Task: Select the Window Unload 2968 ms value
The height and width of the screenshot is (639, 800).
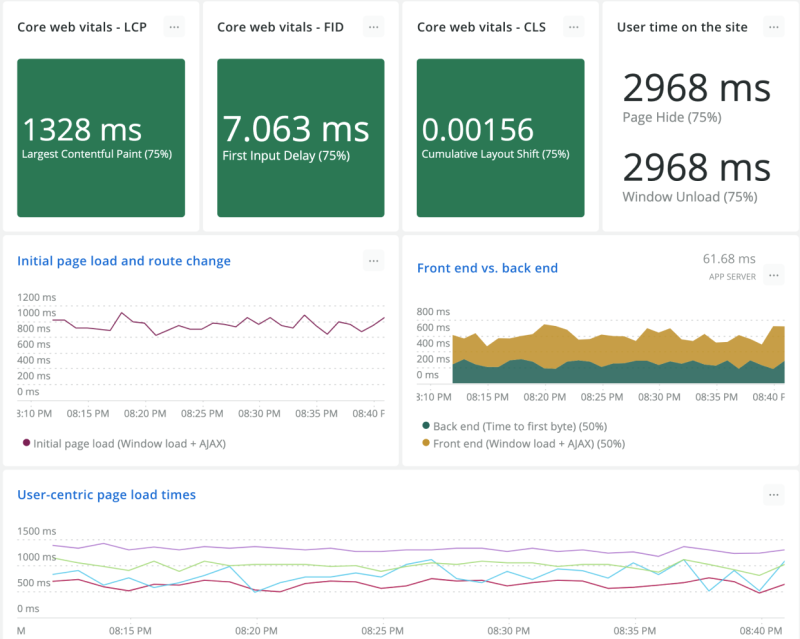Action: point(696,167)
